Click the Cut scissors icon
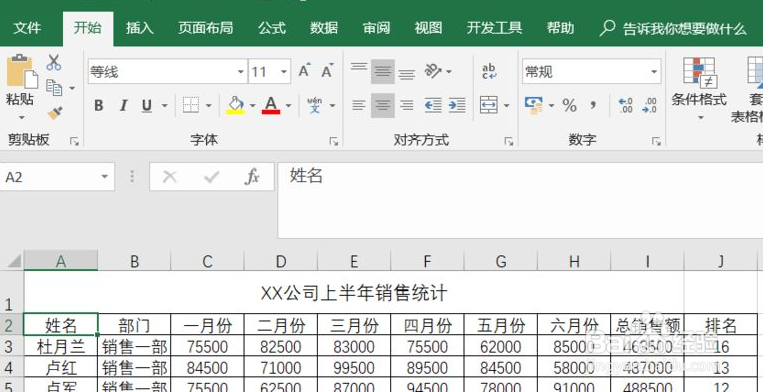Image resolution: width=763 pixels, height=392 pixels. tap(54, 63)
